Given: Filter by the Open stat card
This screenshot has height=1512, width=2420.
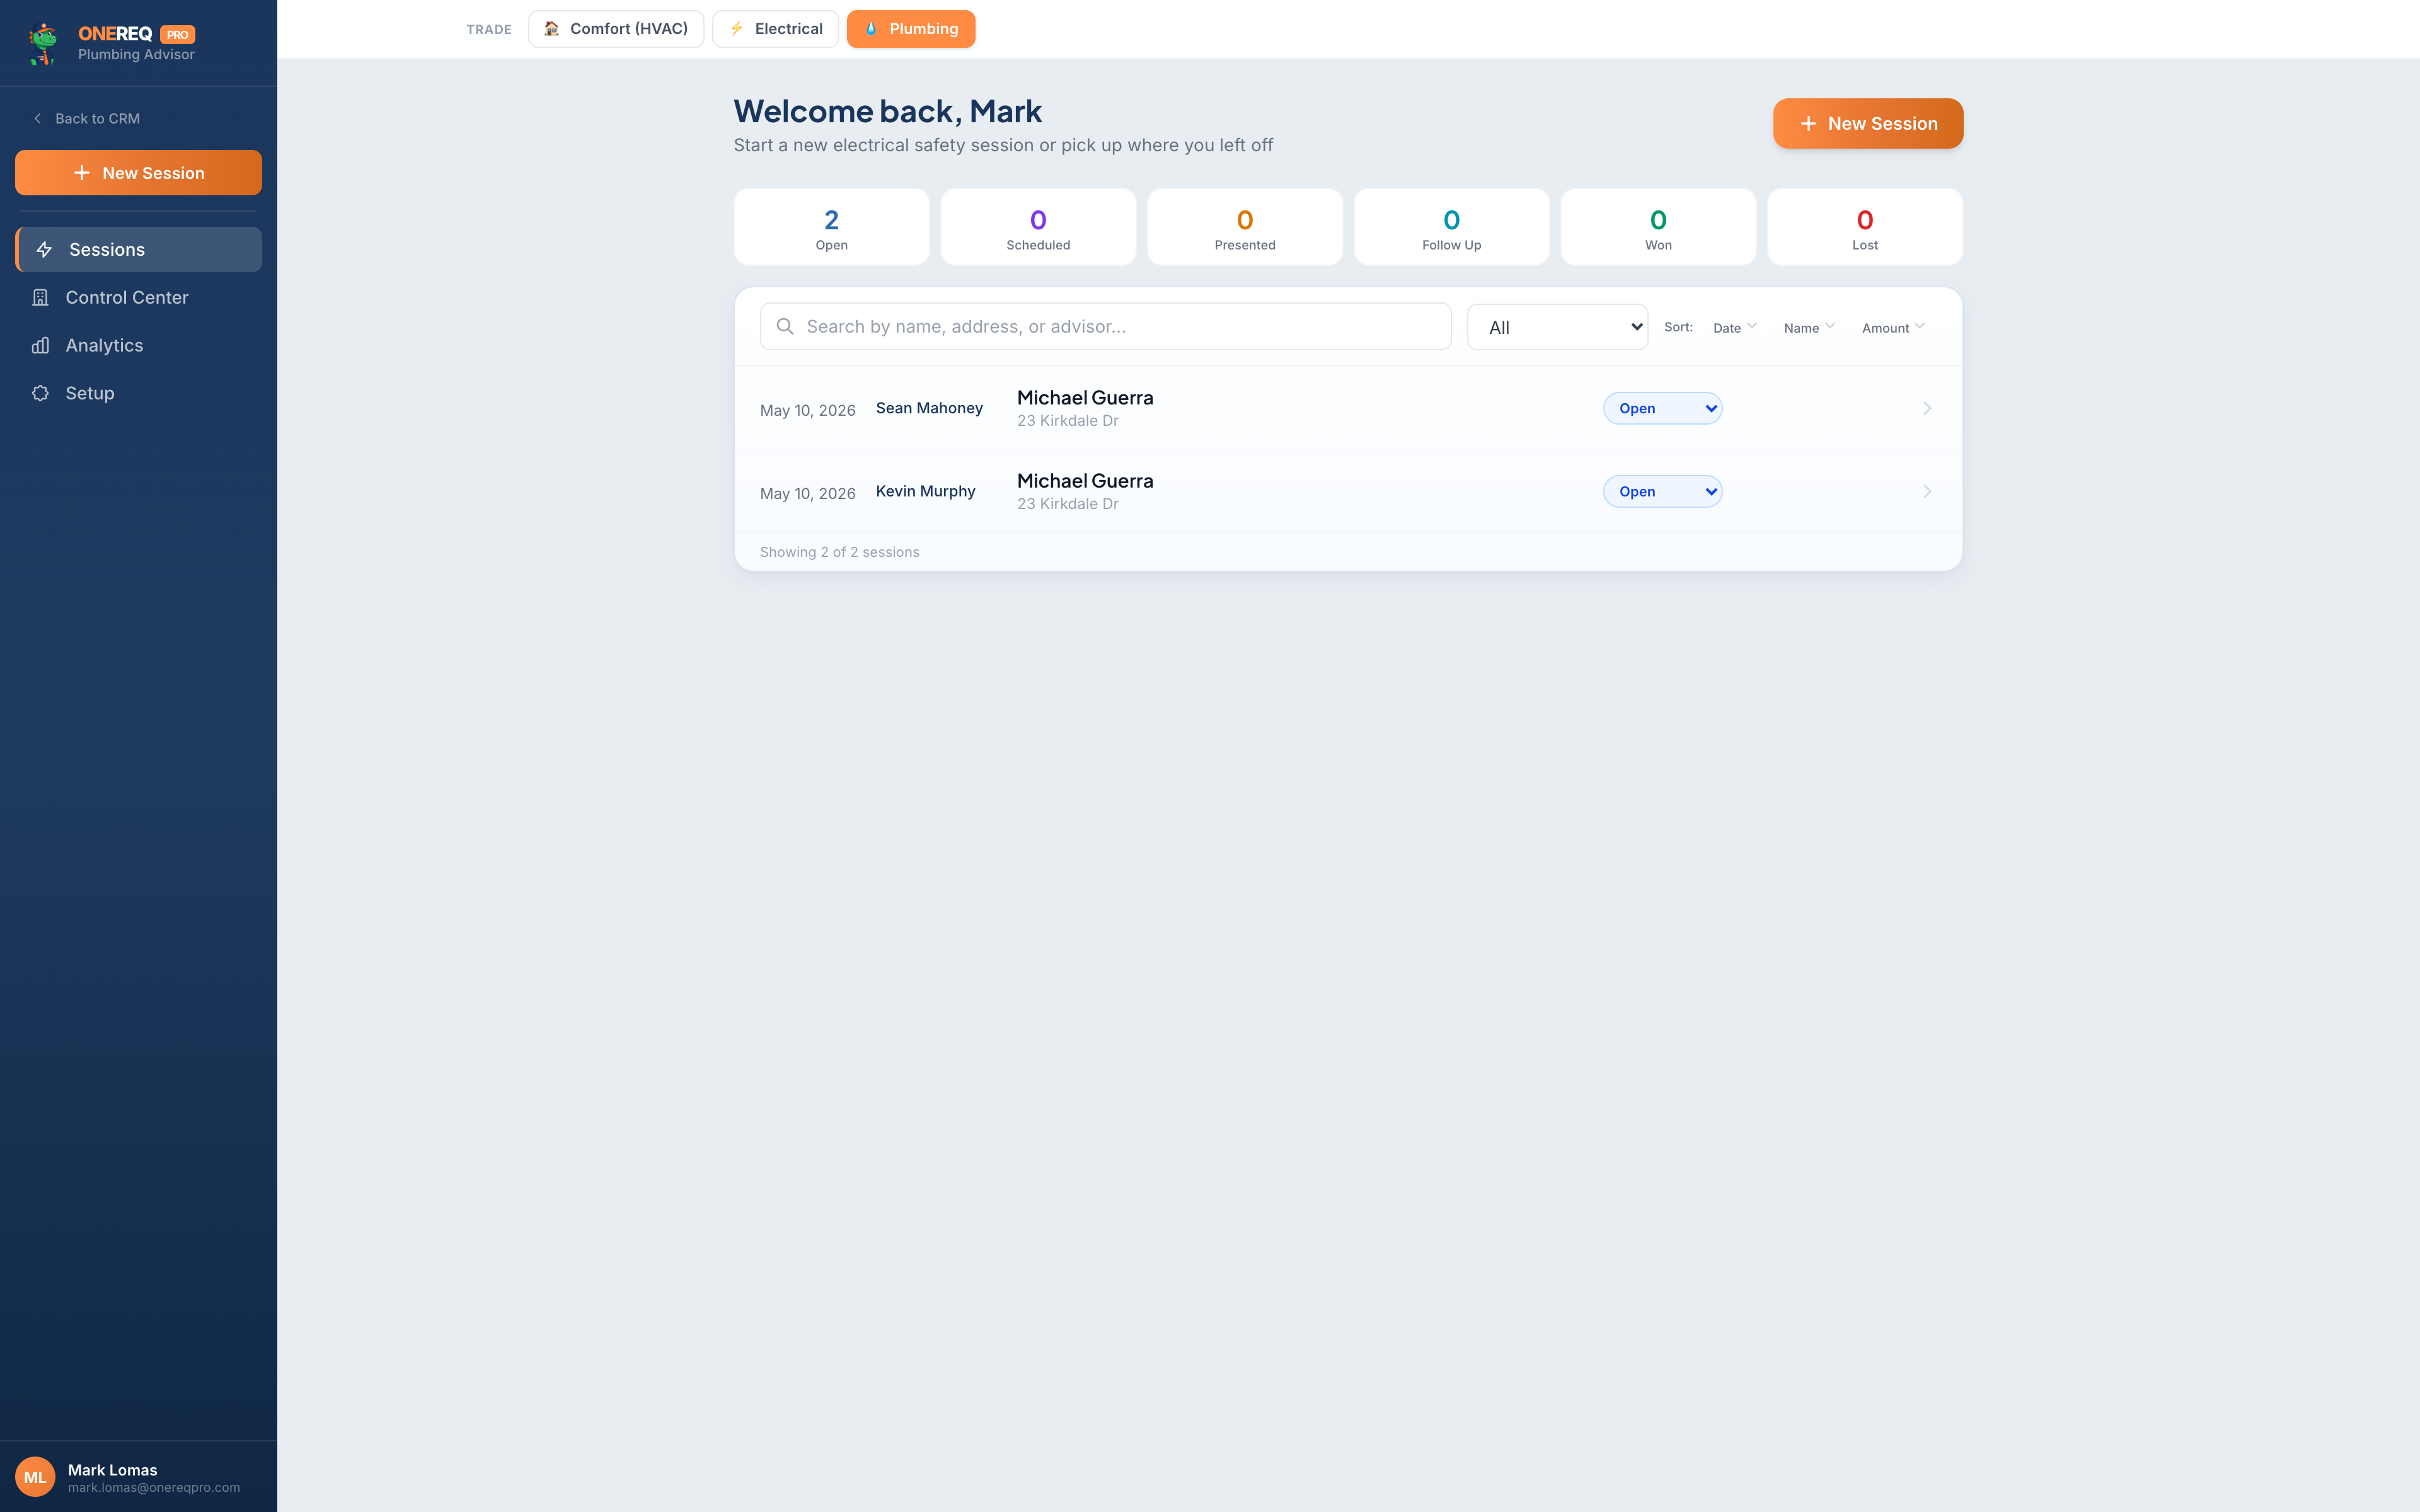Looking at the screenshot, I should pyautogui.click(x=831, y=227).
